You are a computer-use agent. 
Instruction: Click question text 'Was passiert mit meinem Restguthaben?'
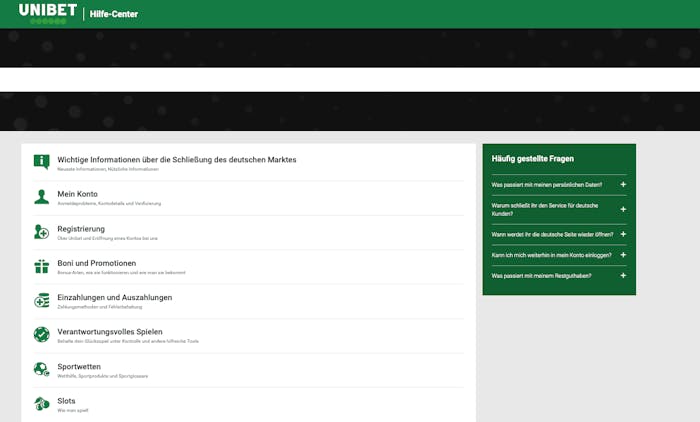pyautogui.click(x=541, y=276)
